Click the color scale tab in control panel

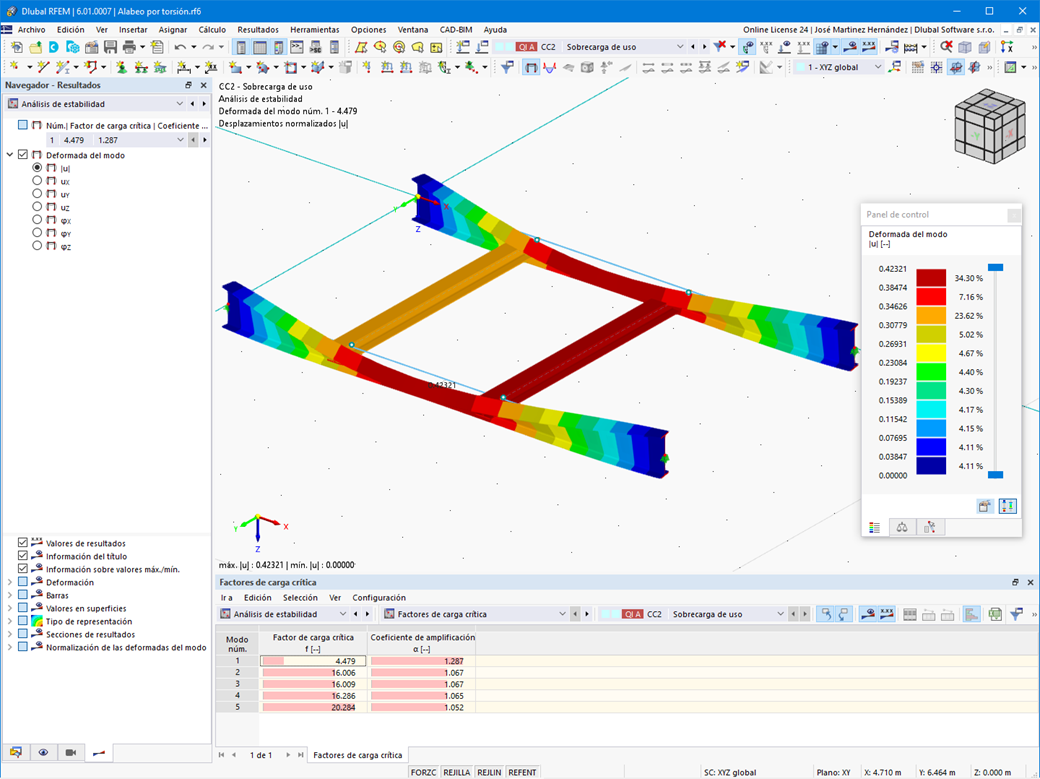click(x=875, y=528)
